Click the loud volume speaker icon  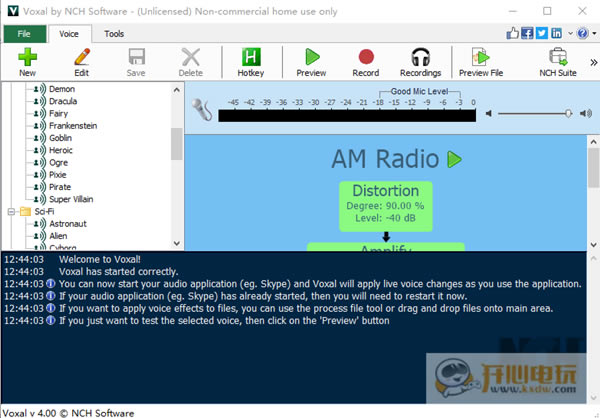coord(585,113)
